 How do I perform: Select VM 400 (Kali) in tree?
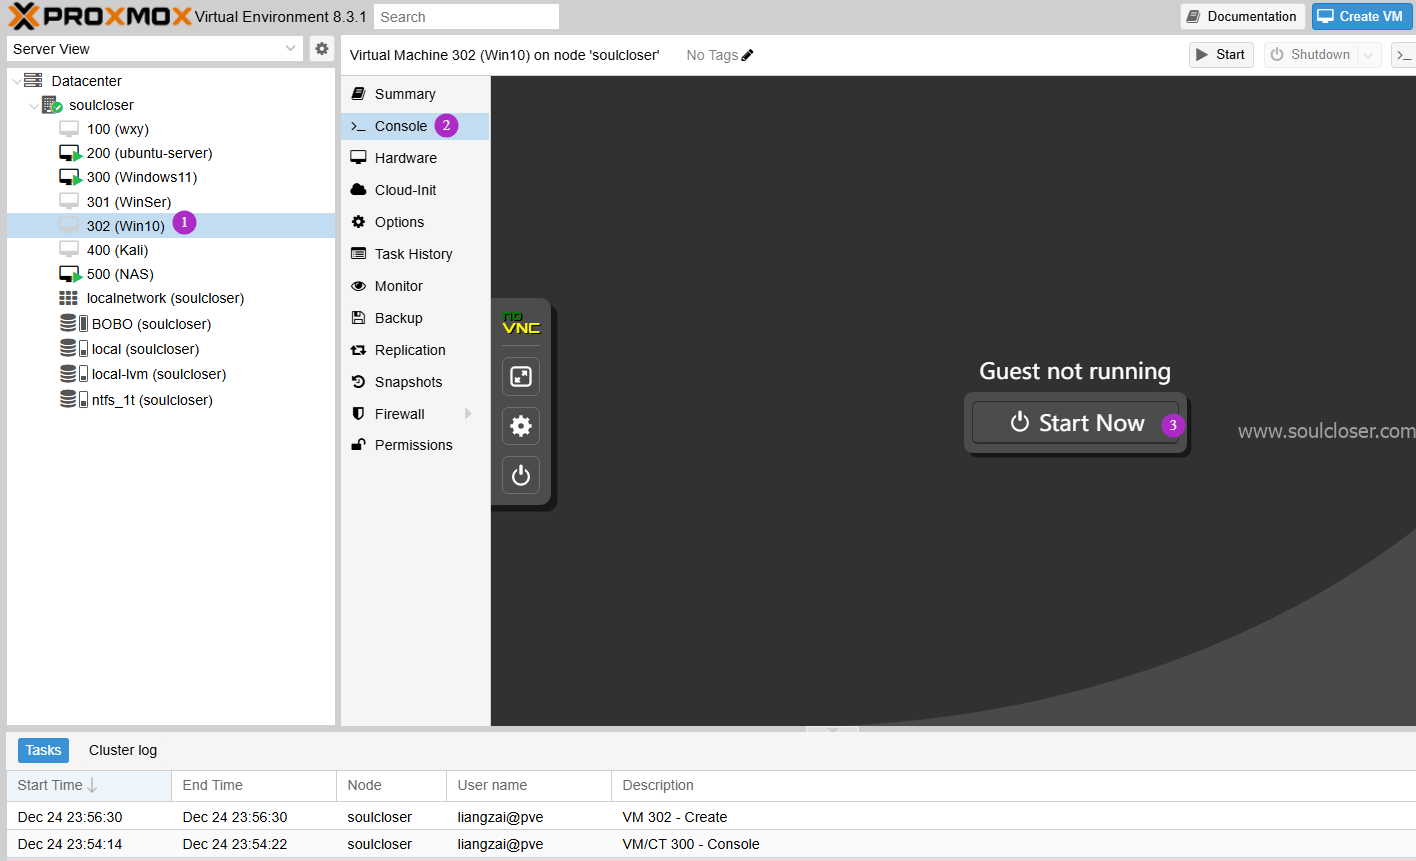point(171,250)
